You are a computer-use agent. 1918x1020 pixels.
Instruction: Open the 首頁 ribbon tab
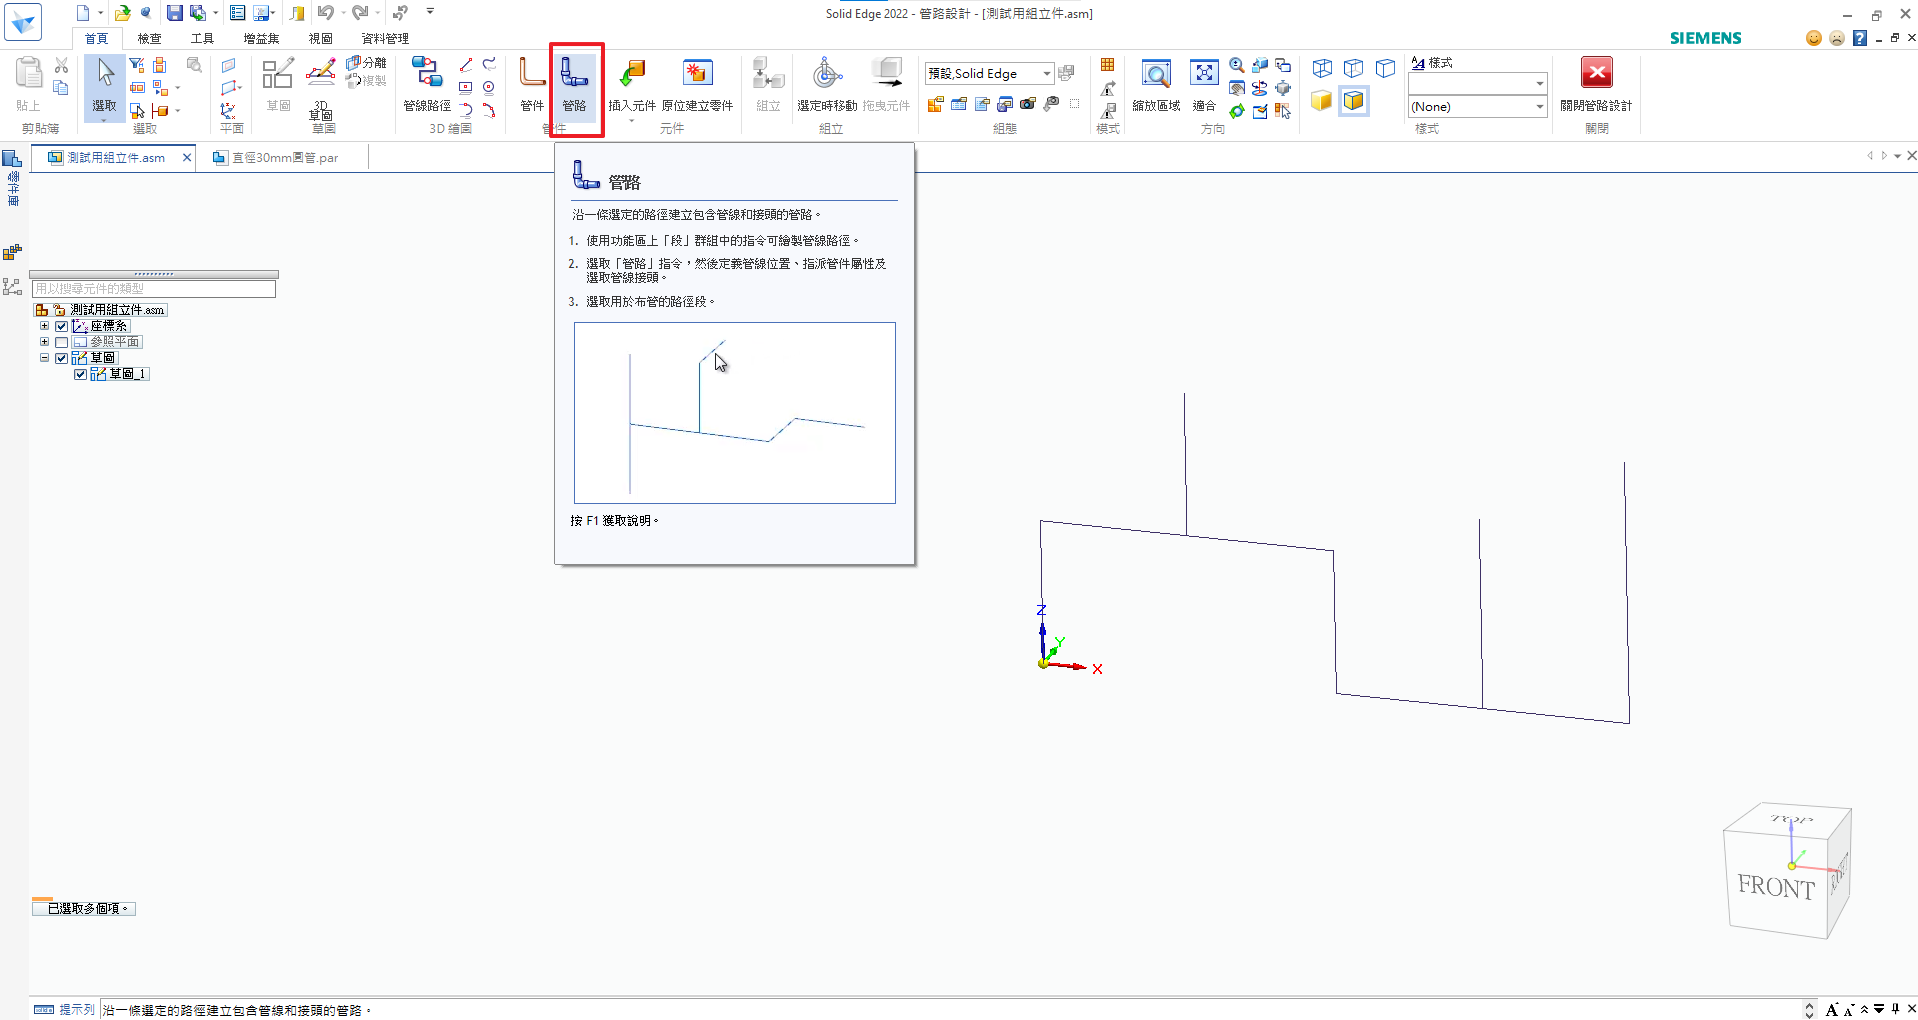[97, 38]
